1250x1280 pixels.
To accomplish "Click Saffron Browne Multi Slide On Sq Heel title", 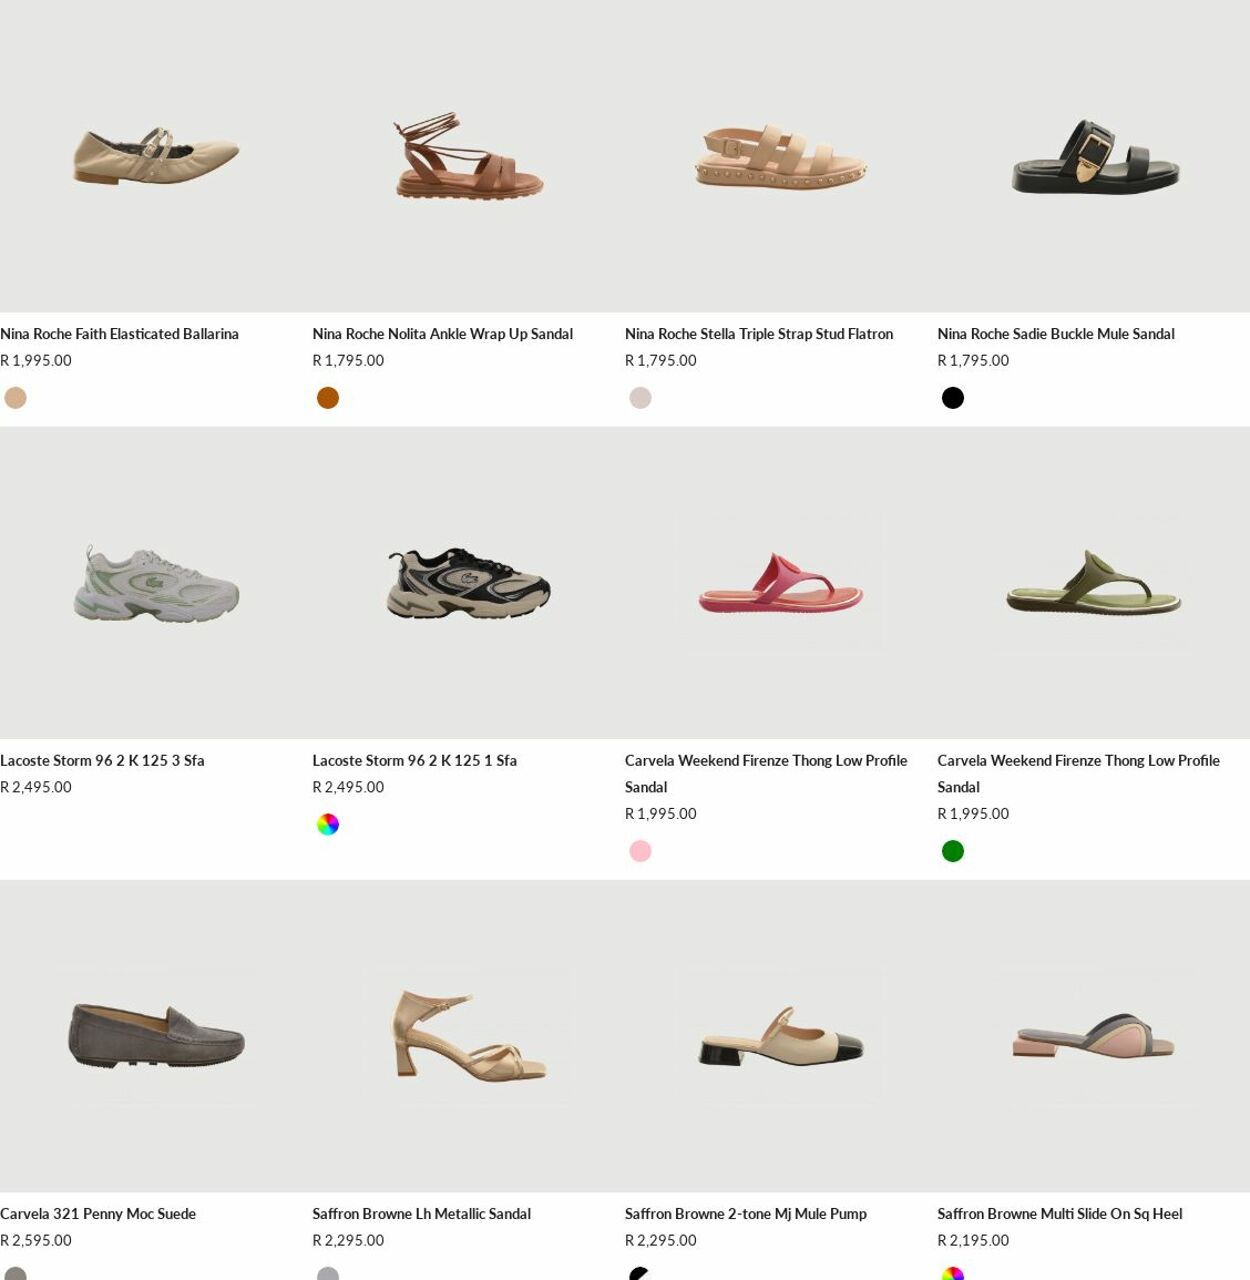I will point(1060,1214).
